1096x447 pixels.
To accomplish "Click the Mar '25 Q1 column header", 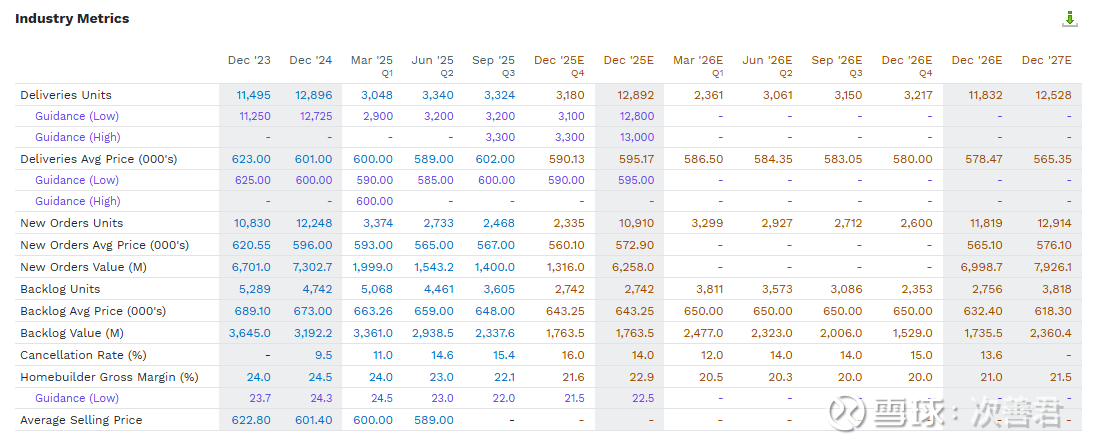I will pyautogui.click(x=372, y=65).
